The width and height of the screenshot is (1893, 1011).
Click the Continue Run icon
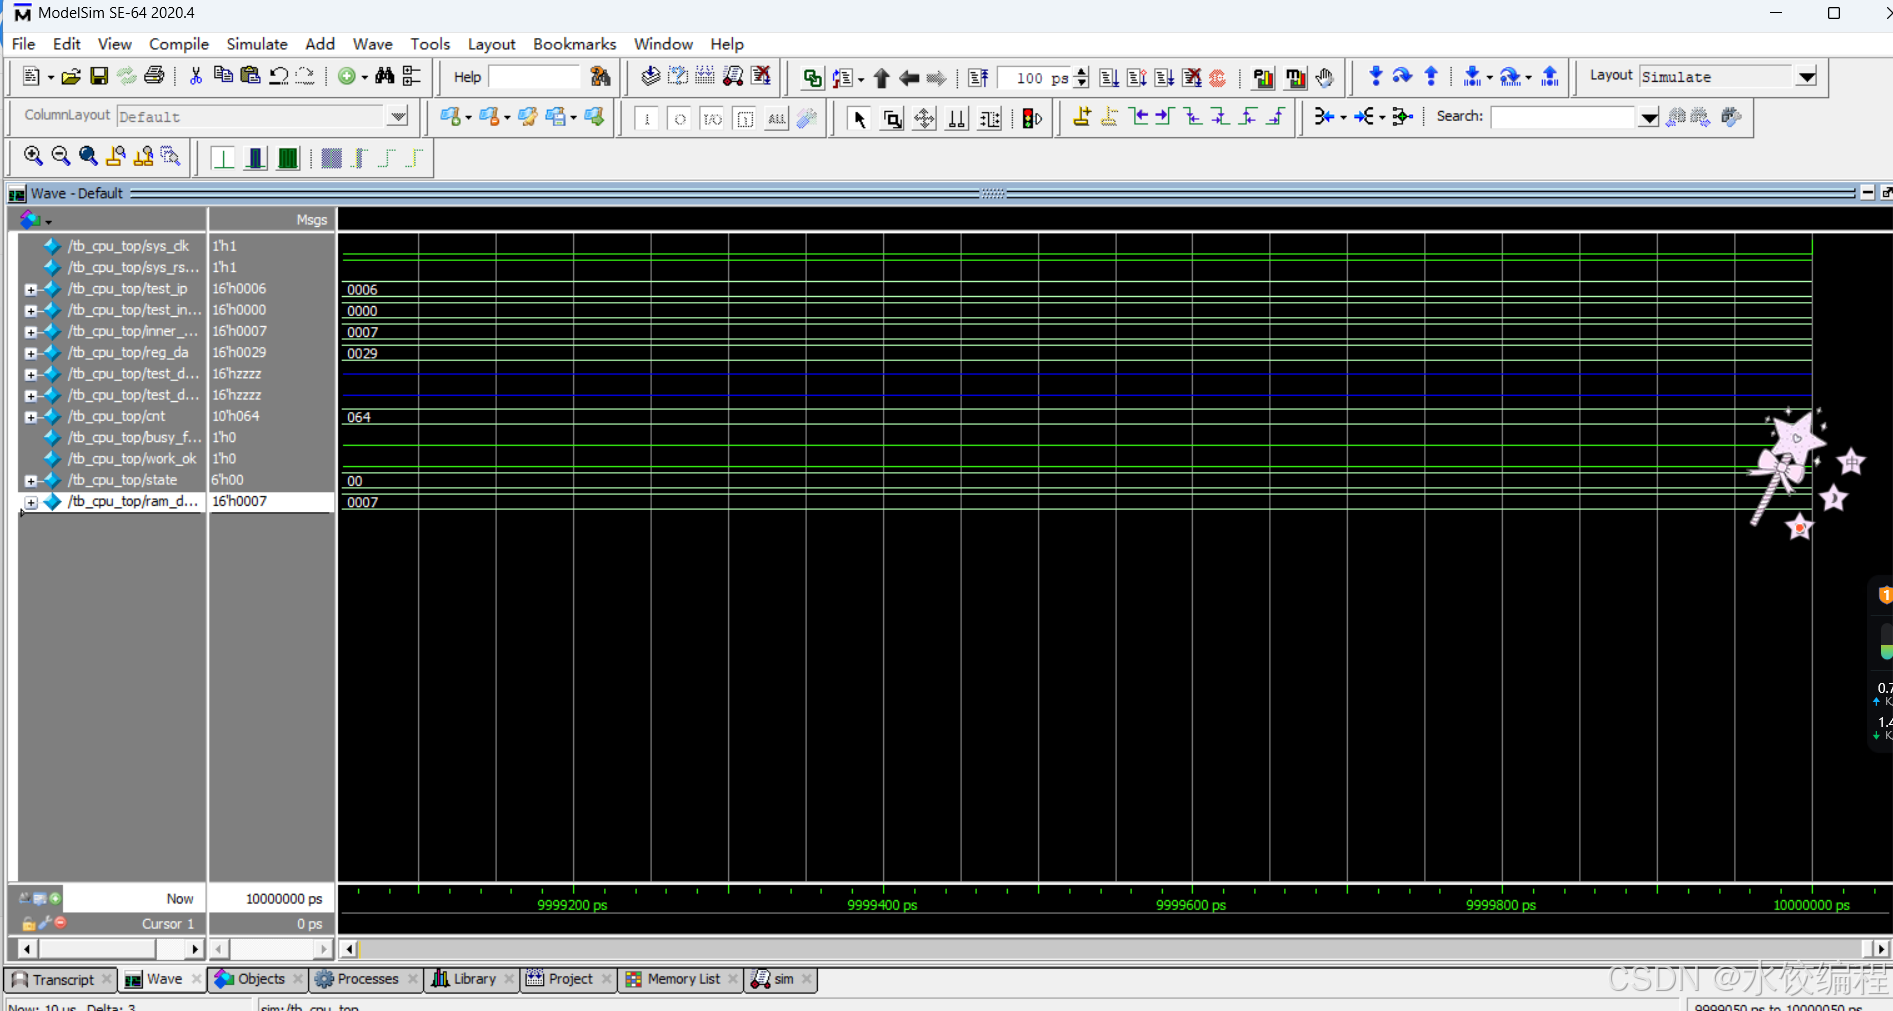(1137, 78)
